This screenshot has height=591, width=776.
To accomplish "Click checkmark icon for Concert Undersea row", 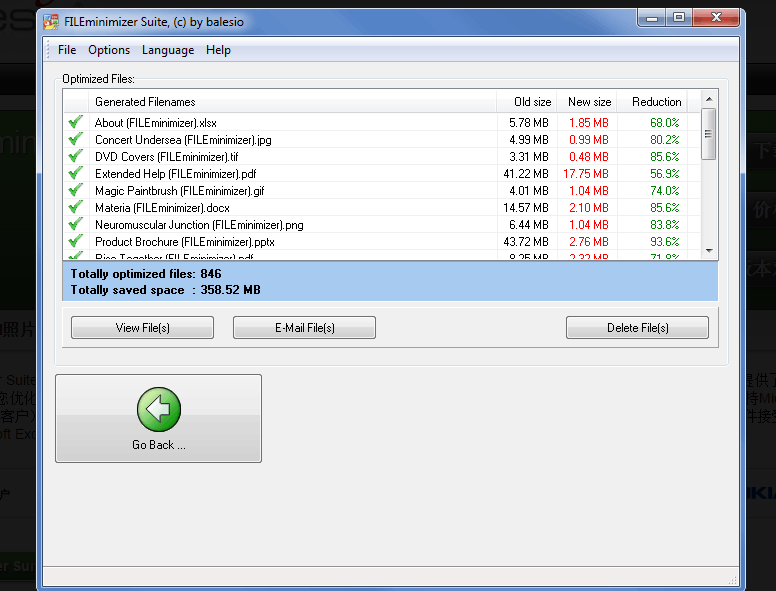I will click(x=76, y=139).
